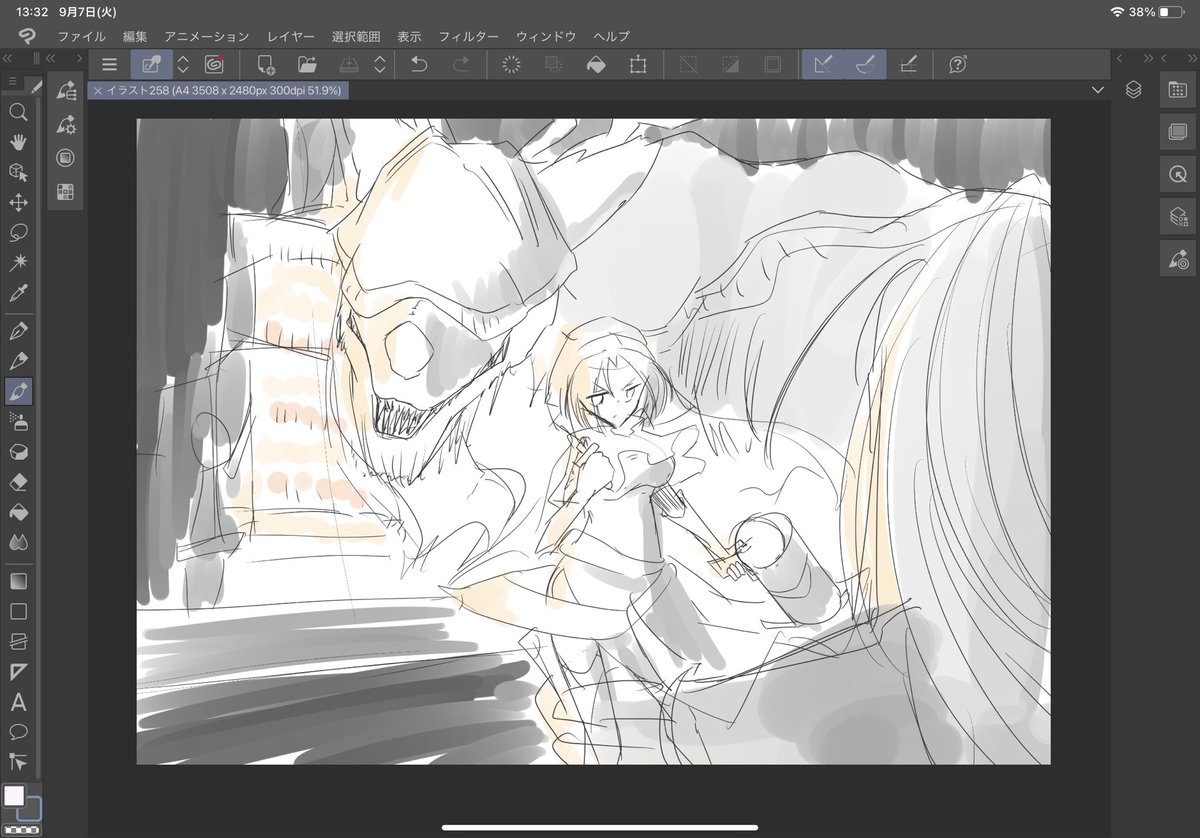The width and height of the screenshot is (1200, 838).
Task: Select the Operation object cube tool
Action: [x=18, y=172]
